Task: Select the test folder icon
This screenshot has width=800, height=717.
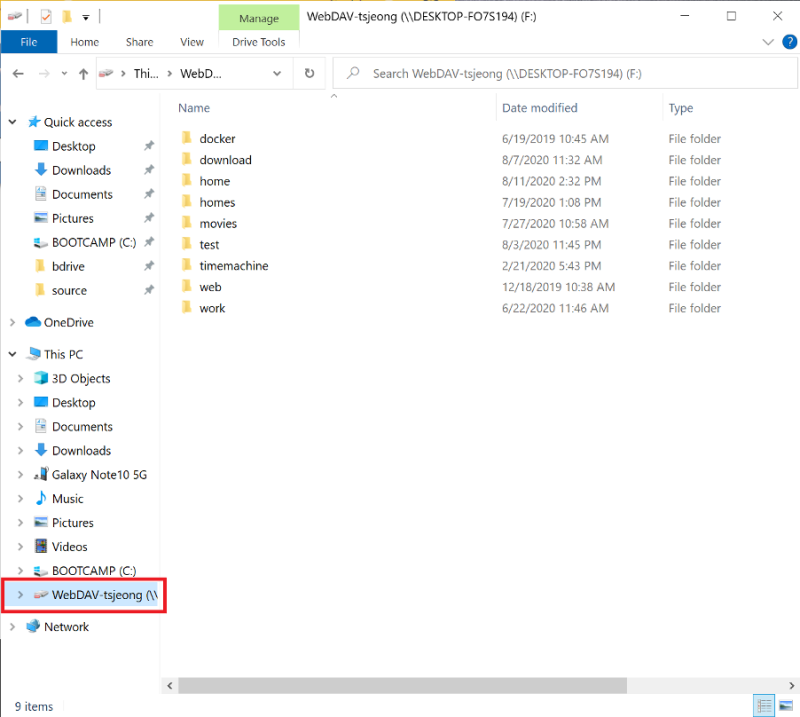Action: click(187, 244)
